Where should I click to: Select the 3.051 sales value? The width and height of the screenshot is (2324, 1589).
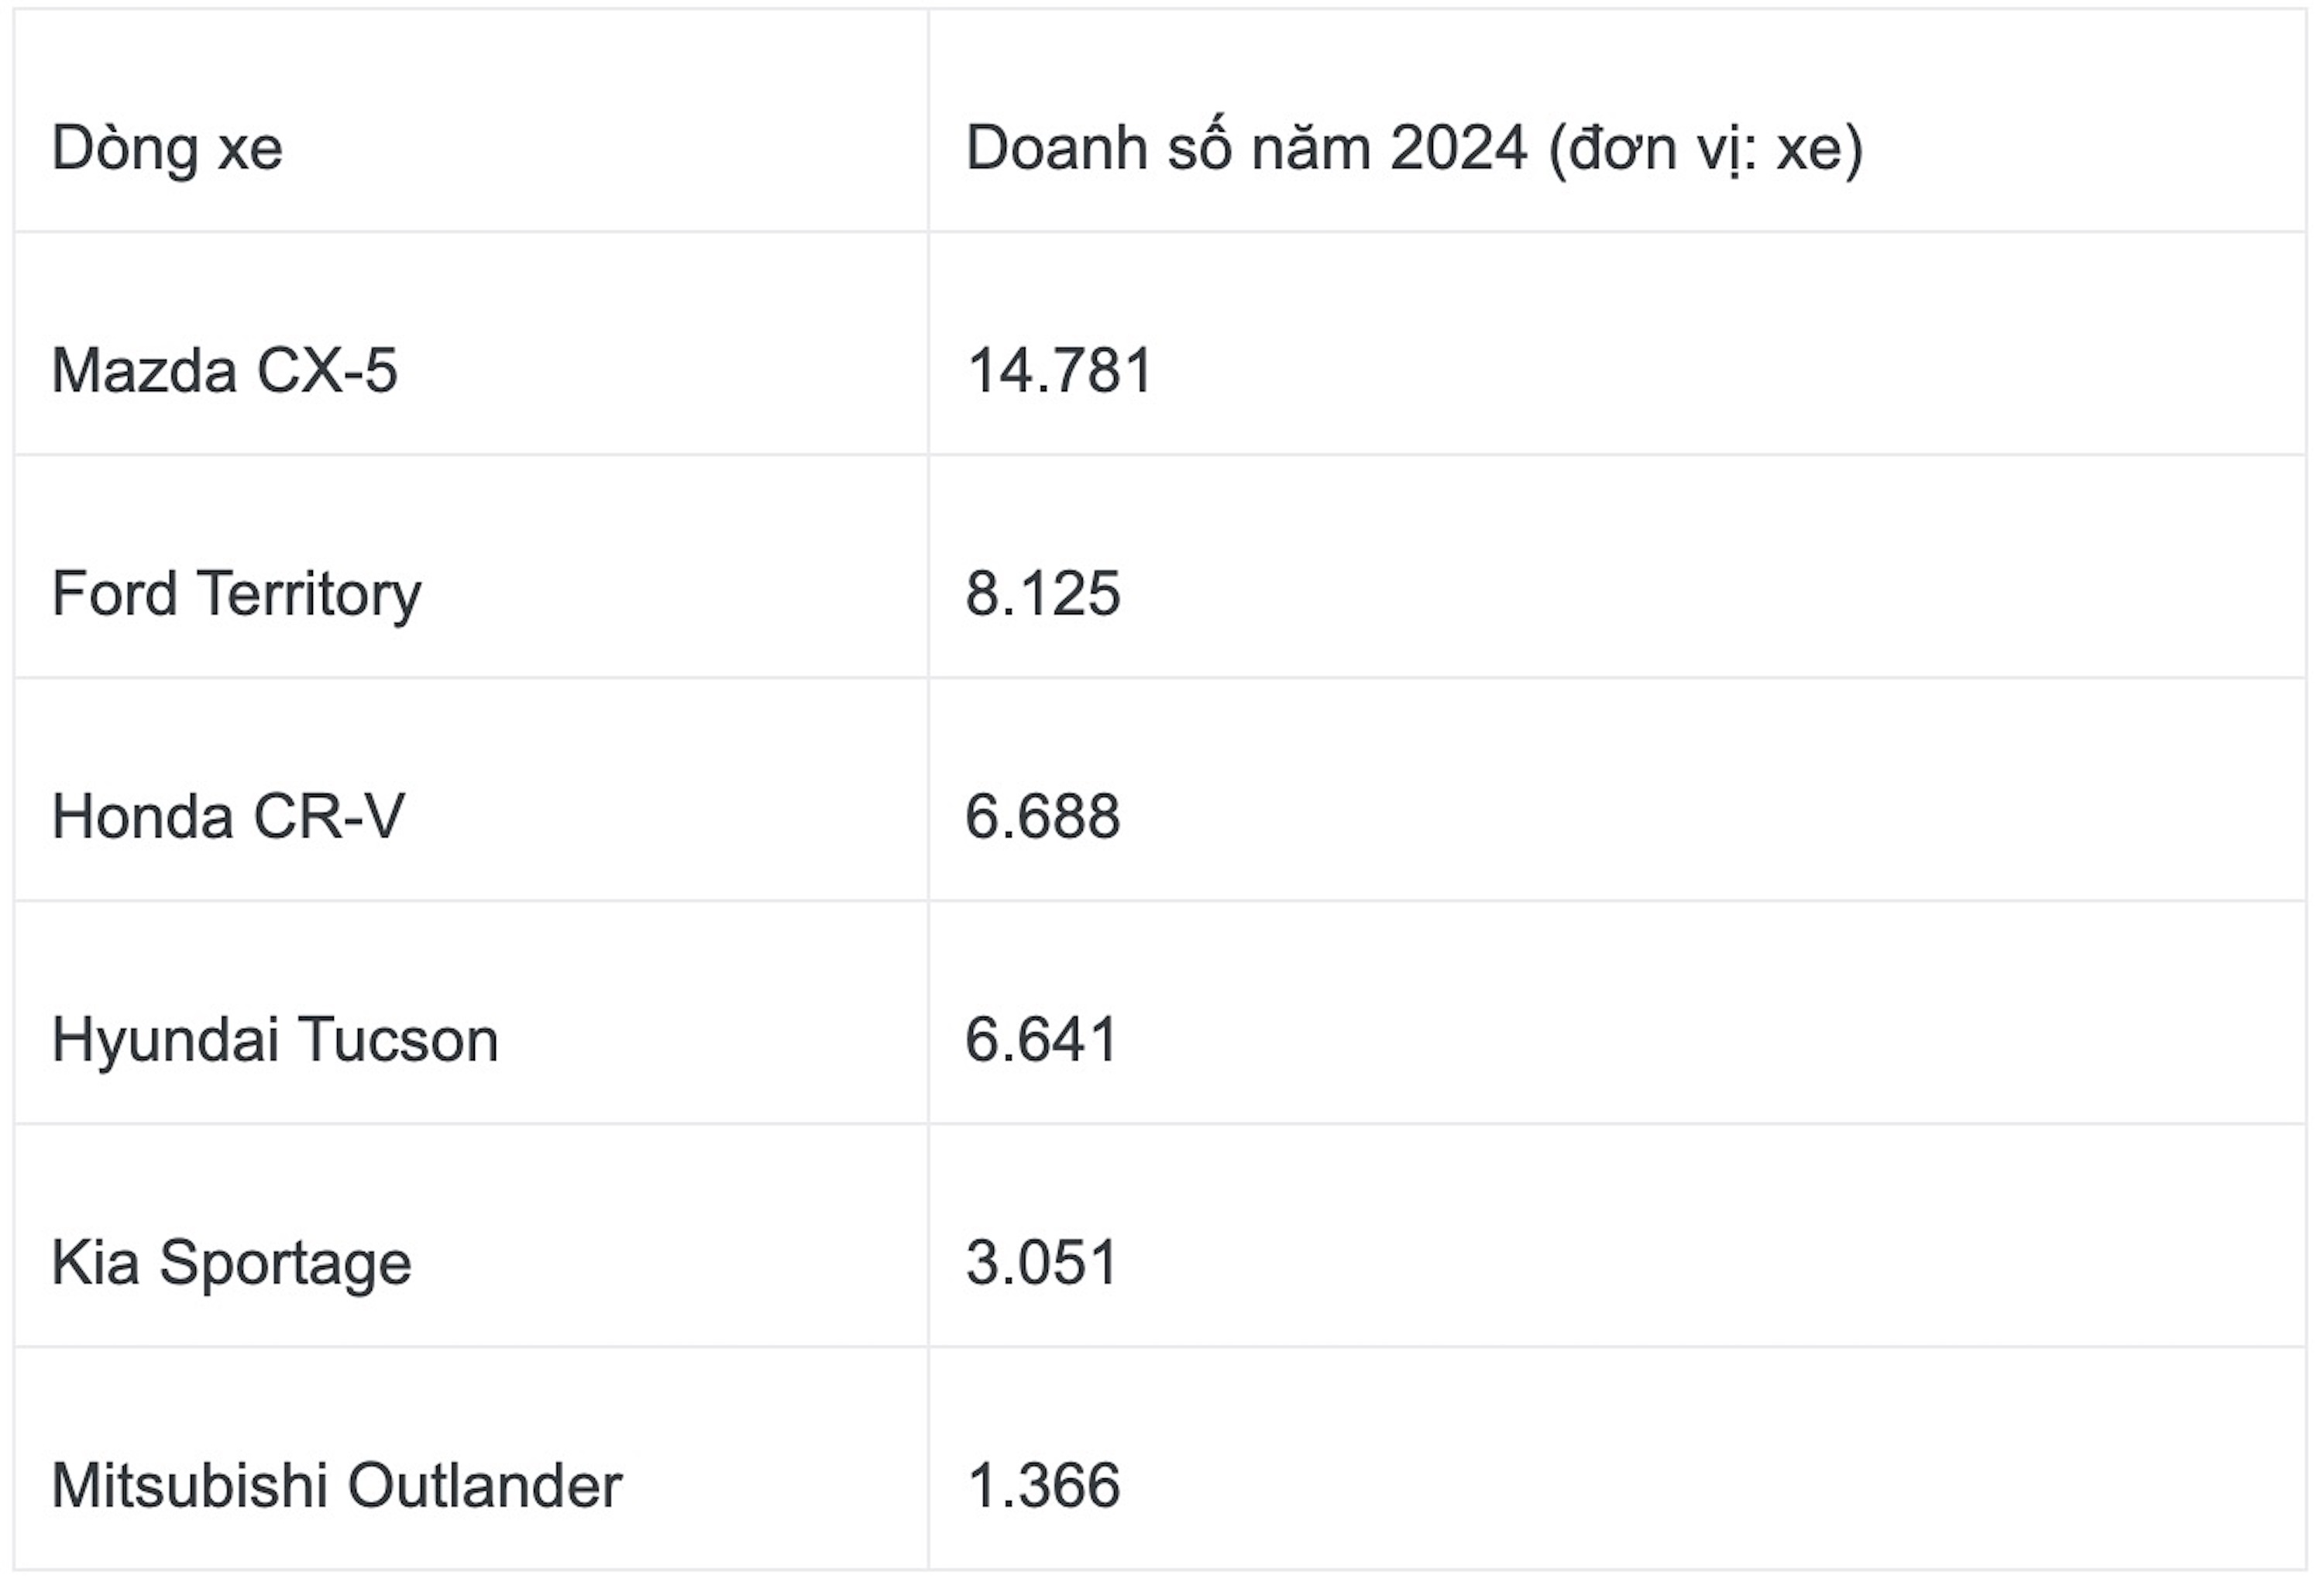(x=1041, y=1263)
